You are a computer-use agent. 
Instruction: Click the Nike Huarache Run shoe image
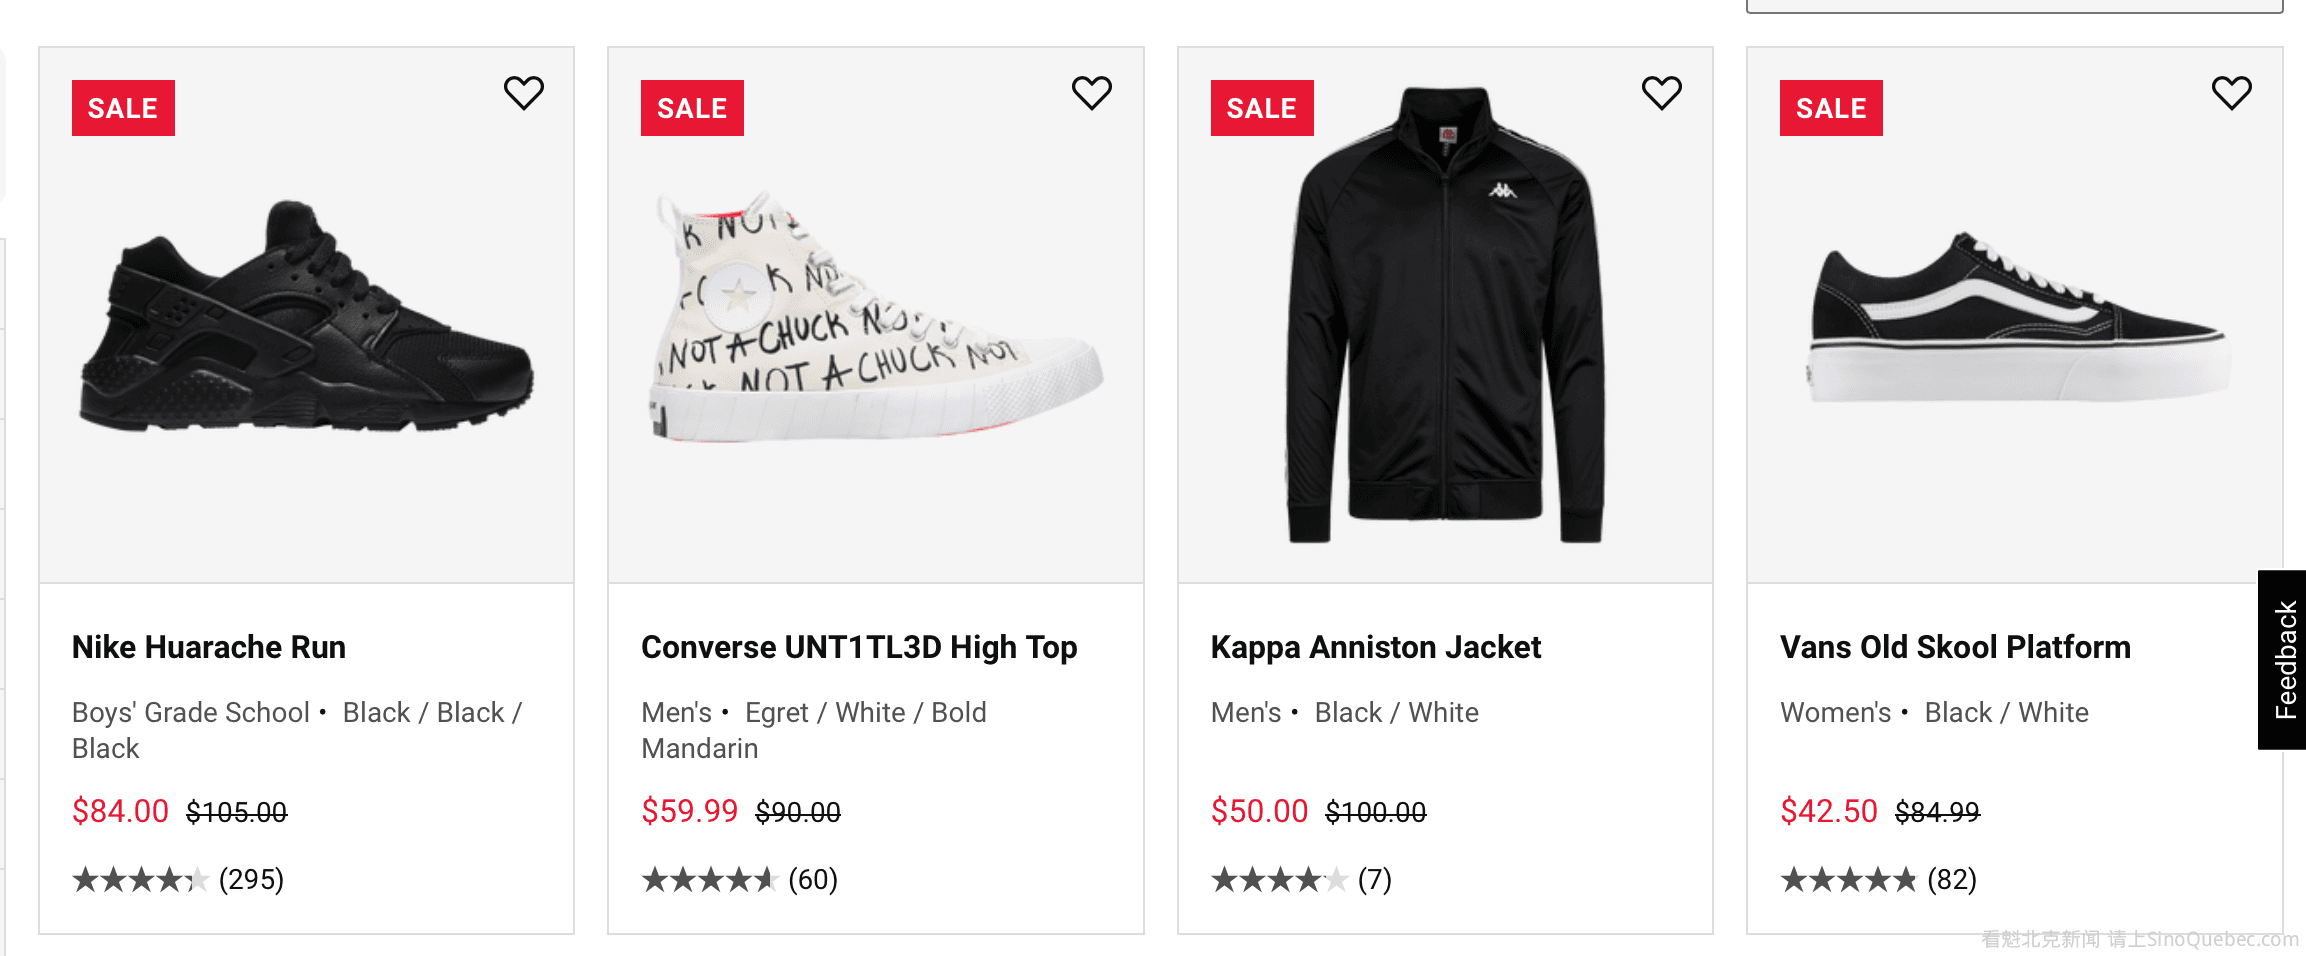306,318
